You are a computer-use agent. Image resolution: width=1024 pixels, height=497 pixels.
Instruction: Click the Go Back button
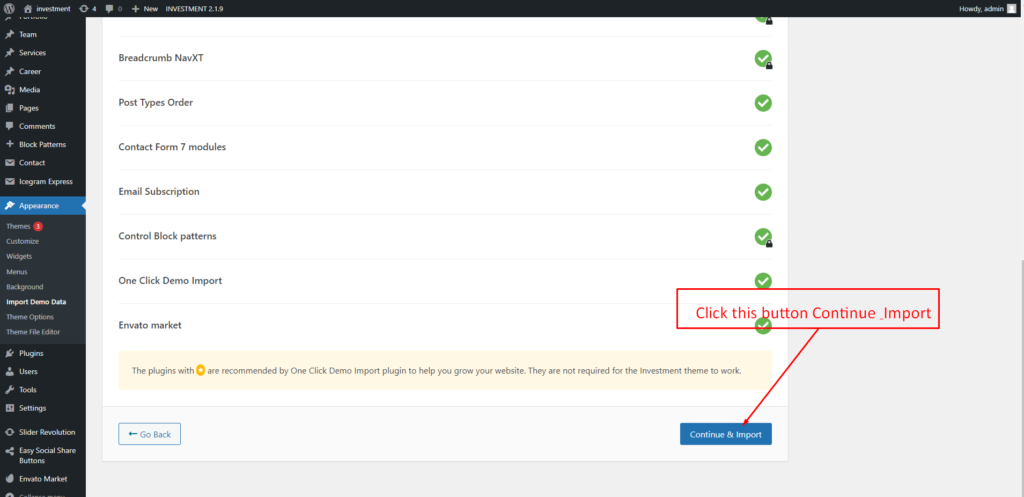(x=150, y=434)
